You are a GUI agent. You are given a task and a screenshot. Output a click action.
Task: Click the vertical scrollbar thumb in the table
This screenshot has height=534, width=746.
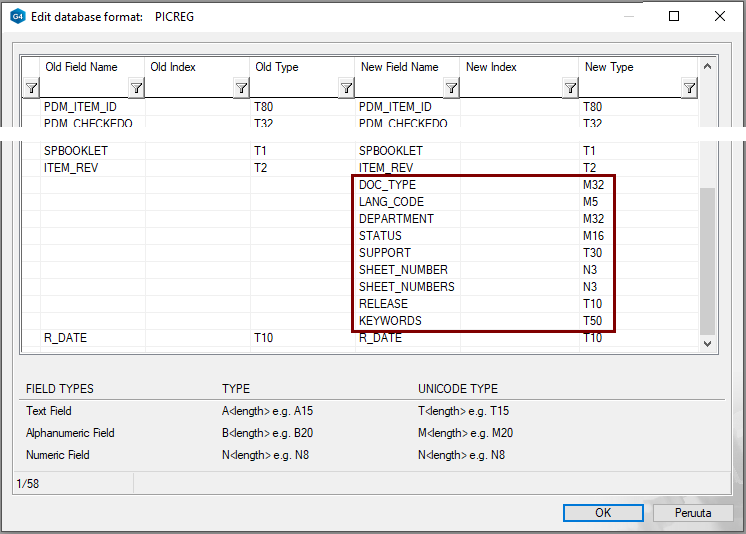(x=708, y=260)
